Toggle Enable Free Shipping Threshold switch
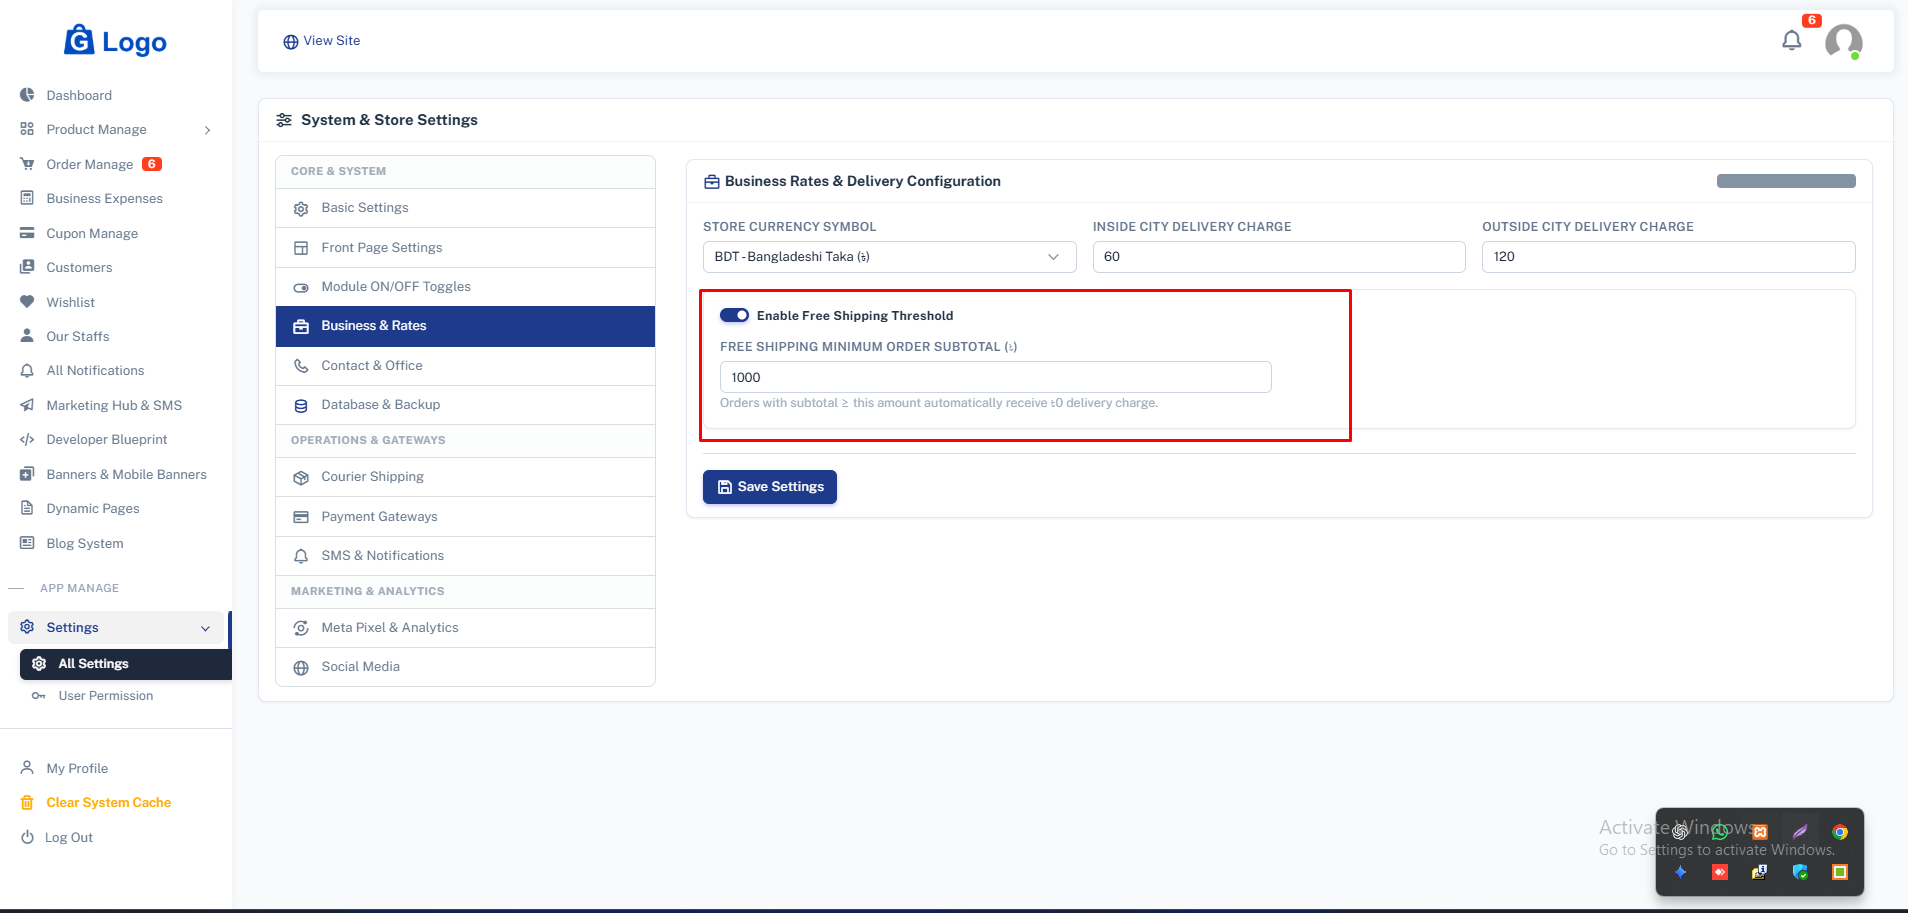This screenshot has height=913, width=1908. [x=734, y=315]
